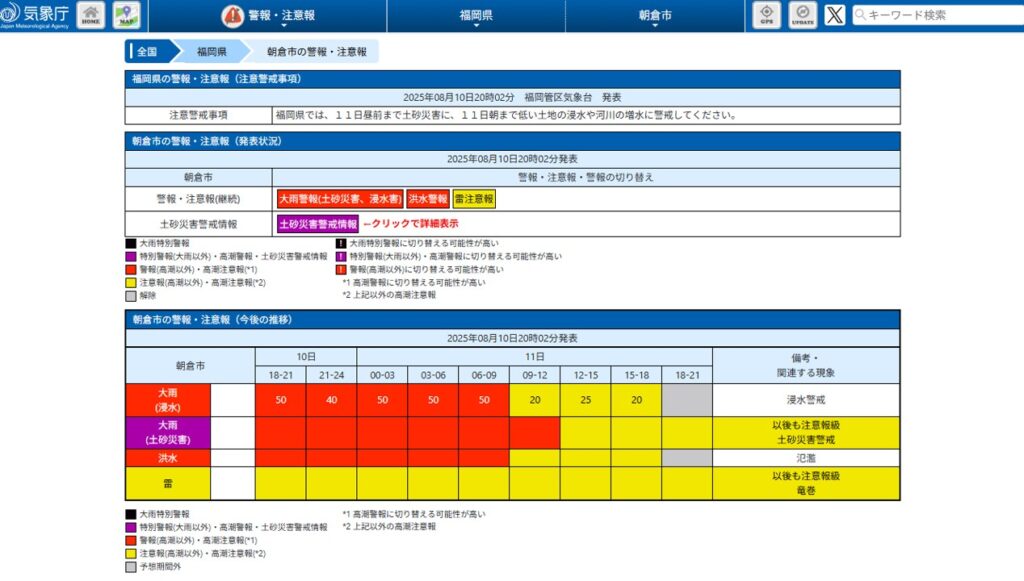Click the UPDATE refresh icon
The image size is (1024, 581).
(803, 15)
